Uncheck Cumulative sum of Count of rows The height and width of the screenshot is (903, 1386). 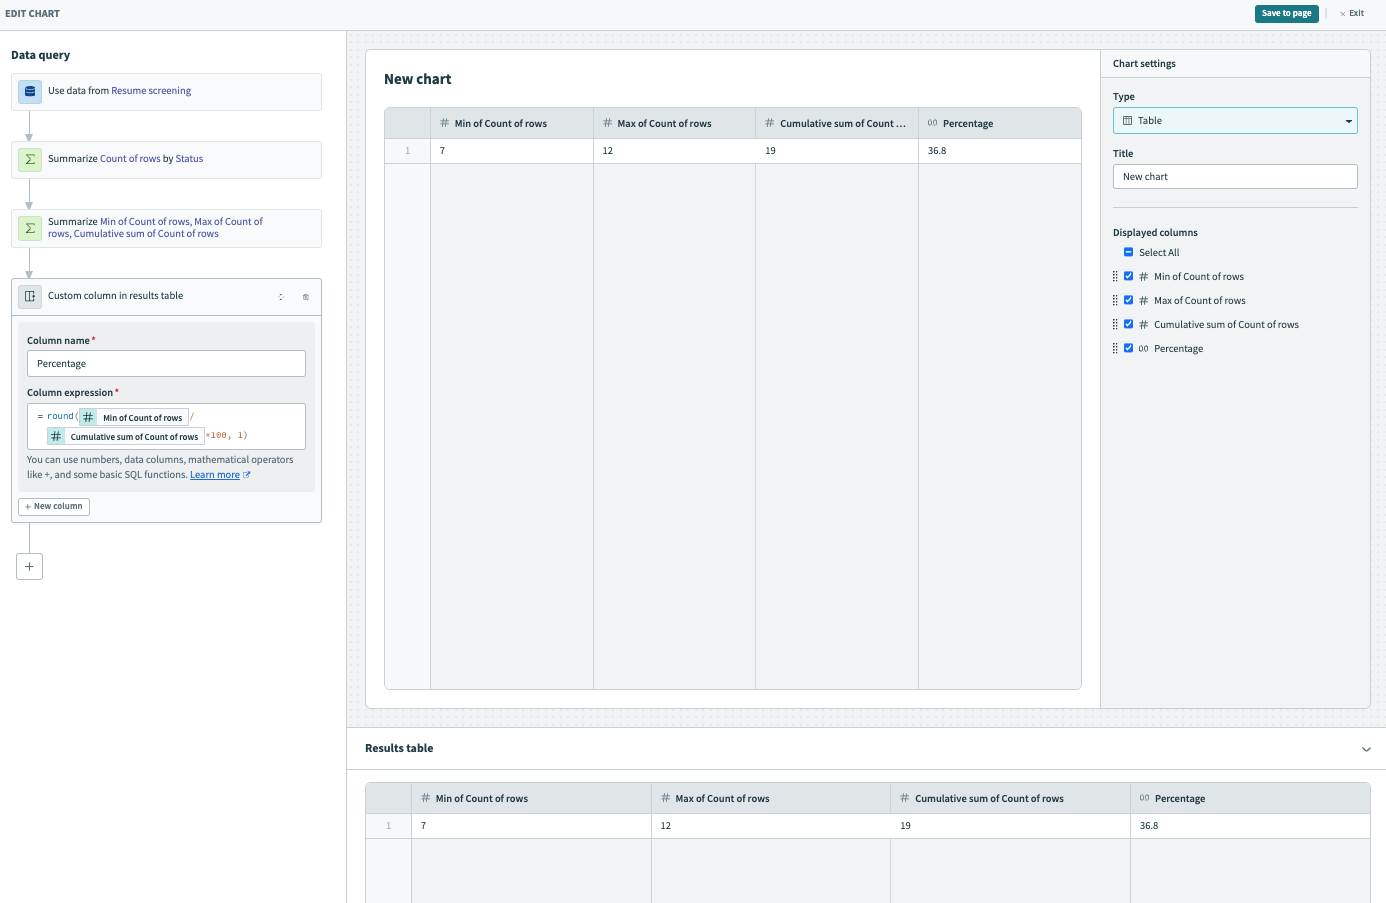[1128, 325]
